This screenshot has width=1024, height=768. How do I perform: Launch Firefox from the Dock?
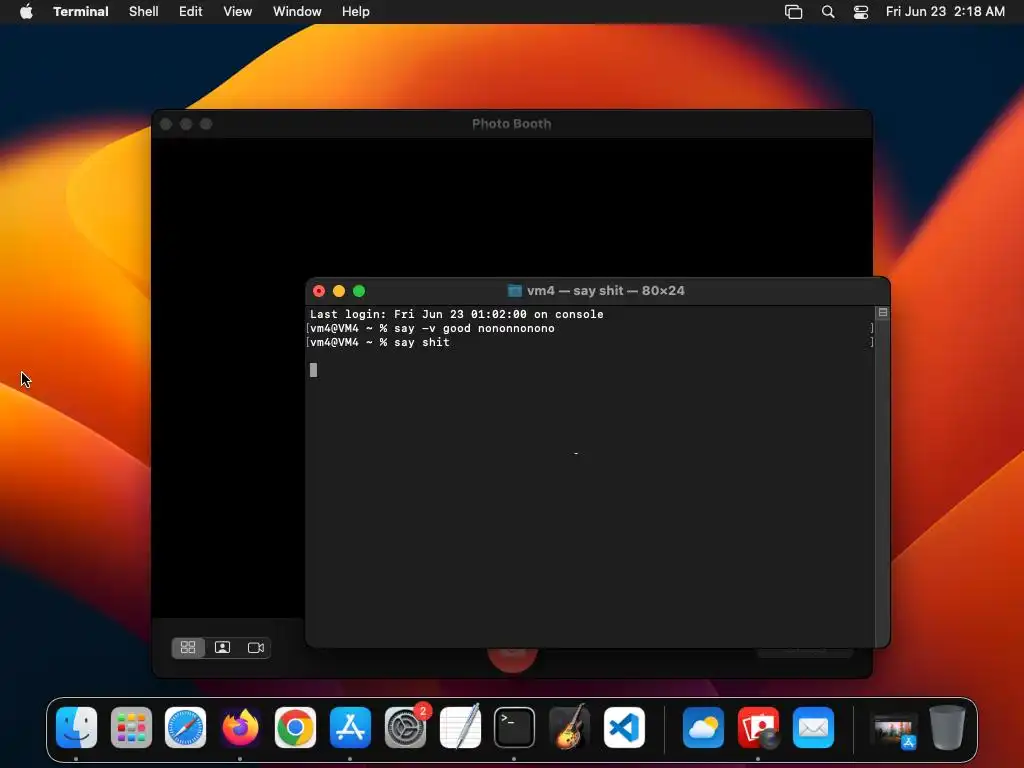(x=240, y=728)
